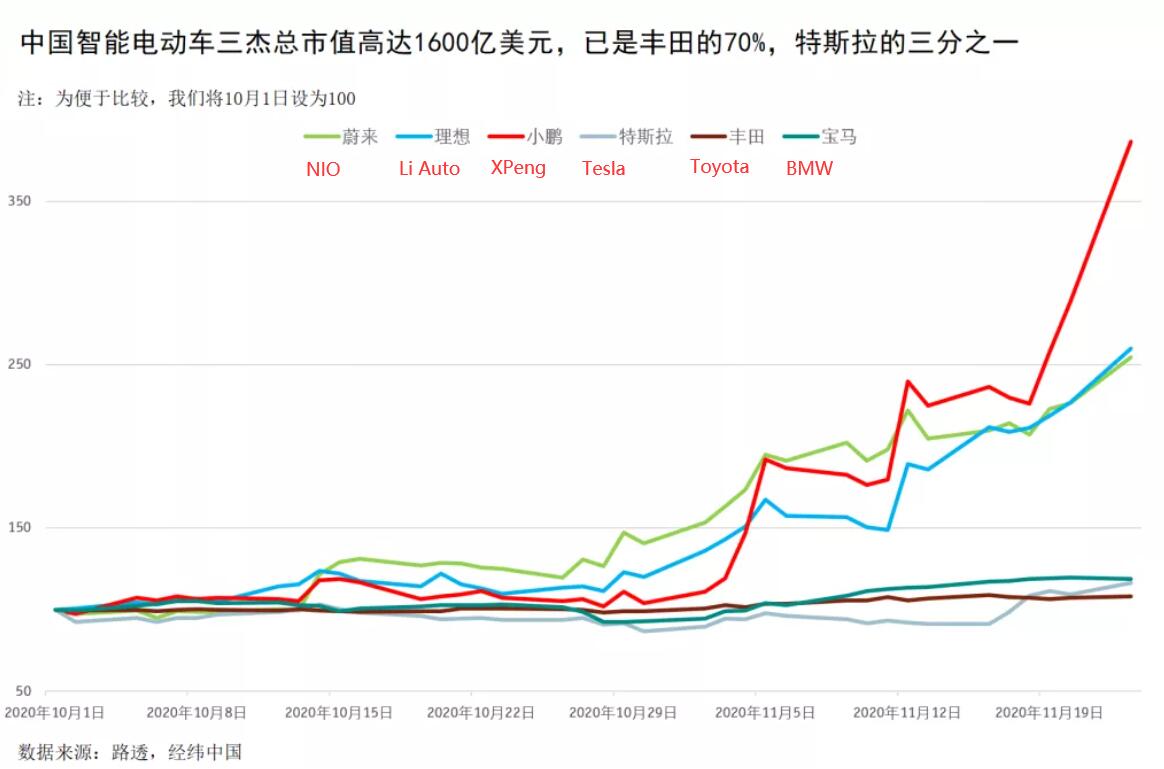Click the gray 特斯拉 legend marker
Screen dimensions: 1164x769
tap(597, 137)
